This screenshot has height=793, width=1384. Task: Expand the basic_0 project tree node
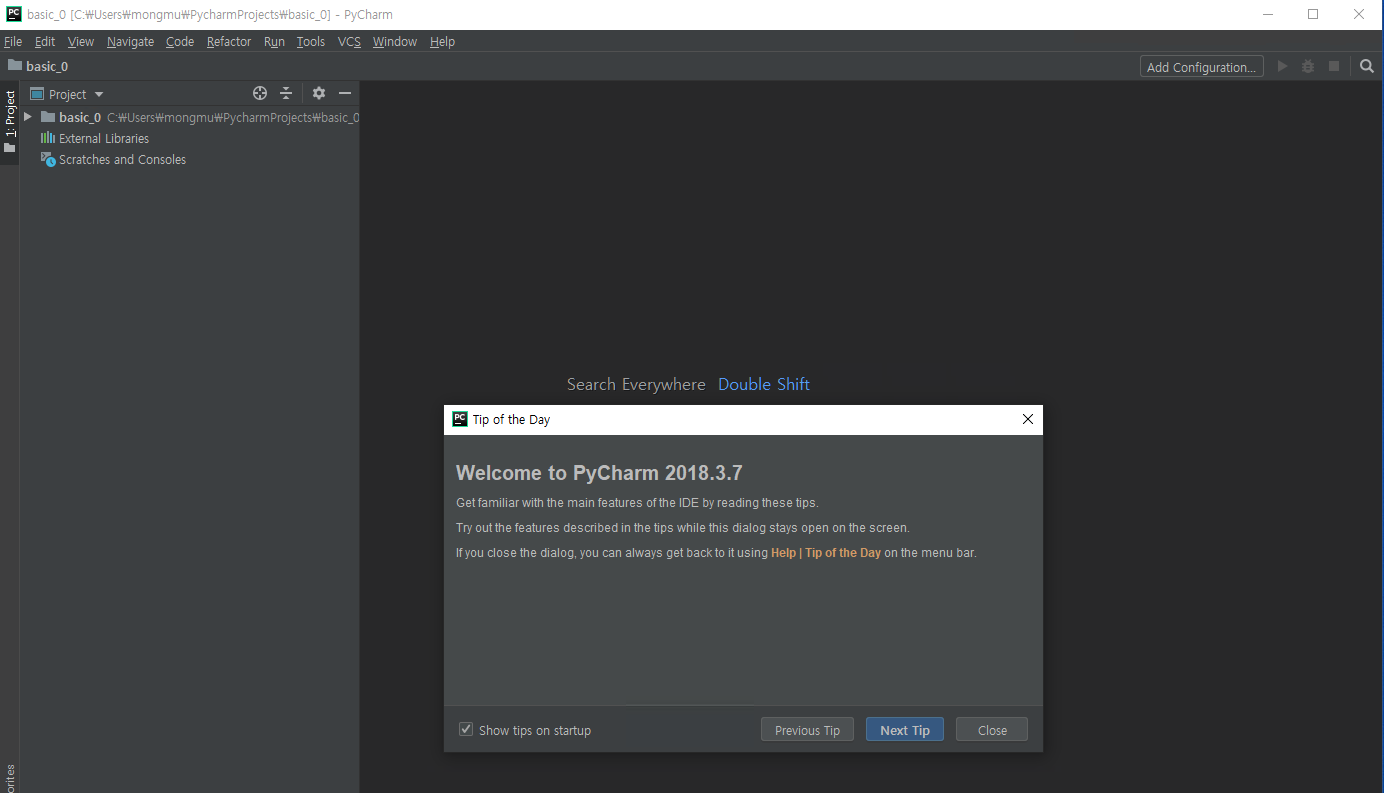point(28,117)
